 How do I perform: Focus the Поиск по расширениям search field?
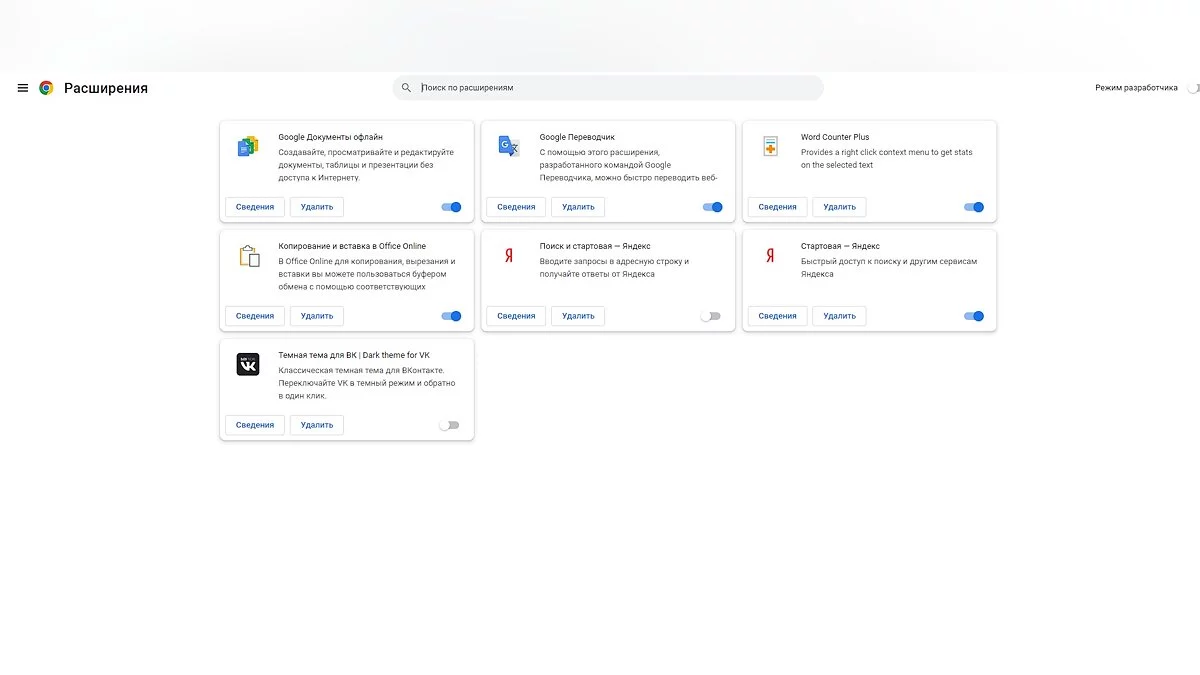tap(608, 88)
